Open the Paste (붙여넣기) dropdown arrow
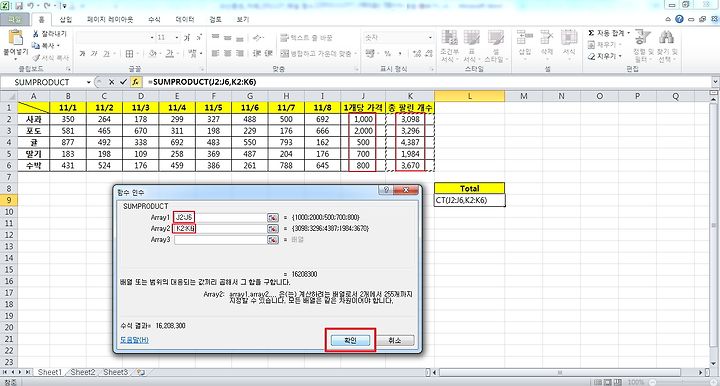 click(16, 59)
